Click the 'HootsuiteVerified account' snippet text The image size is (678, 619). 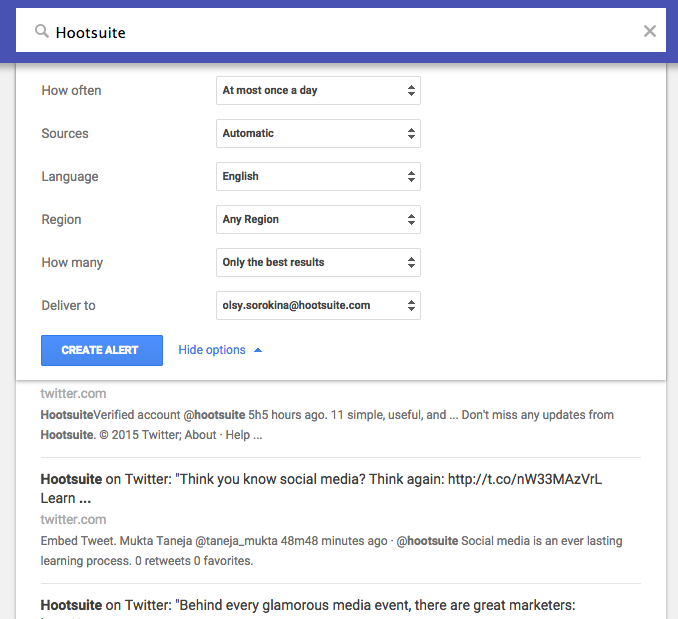tap(327, 424)
